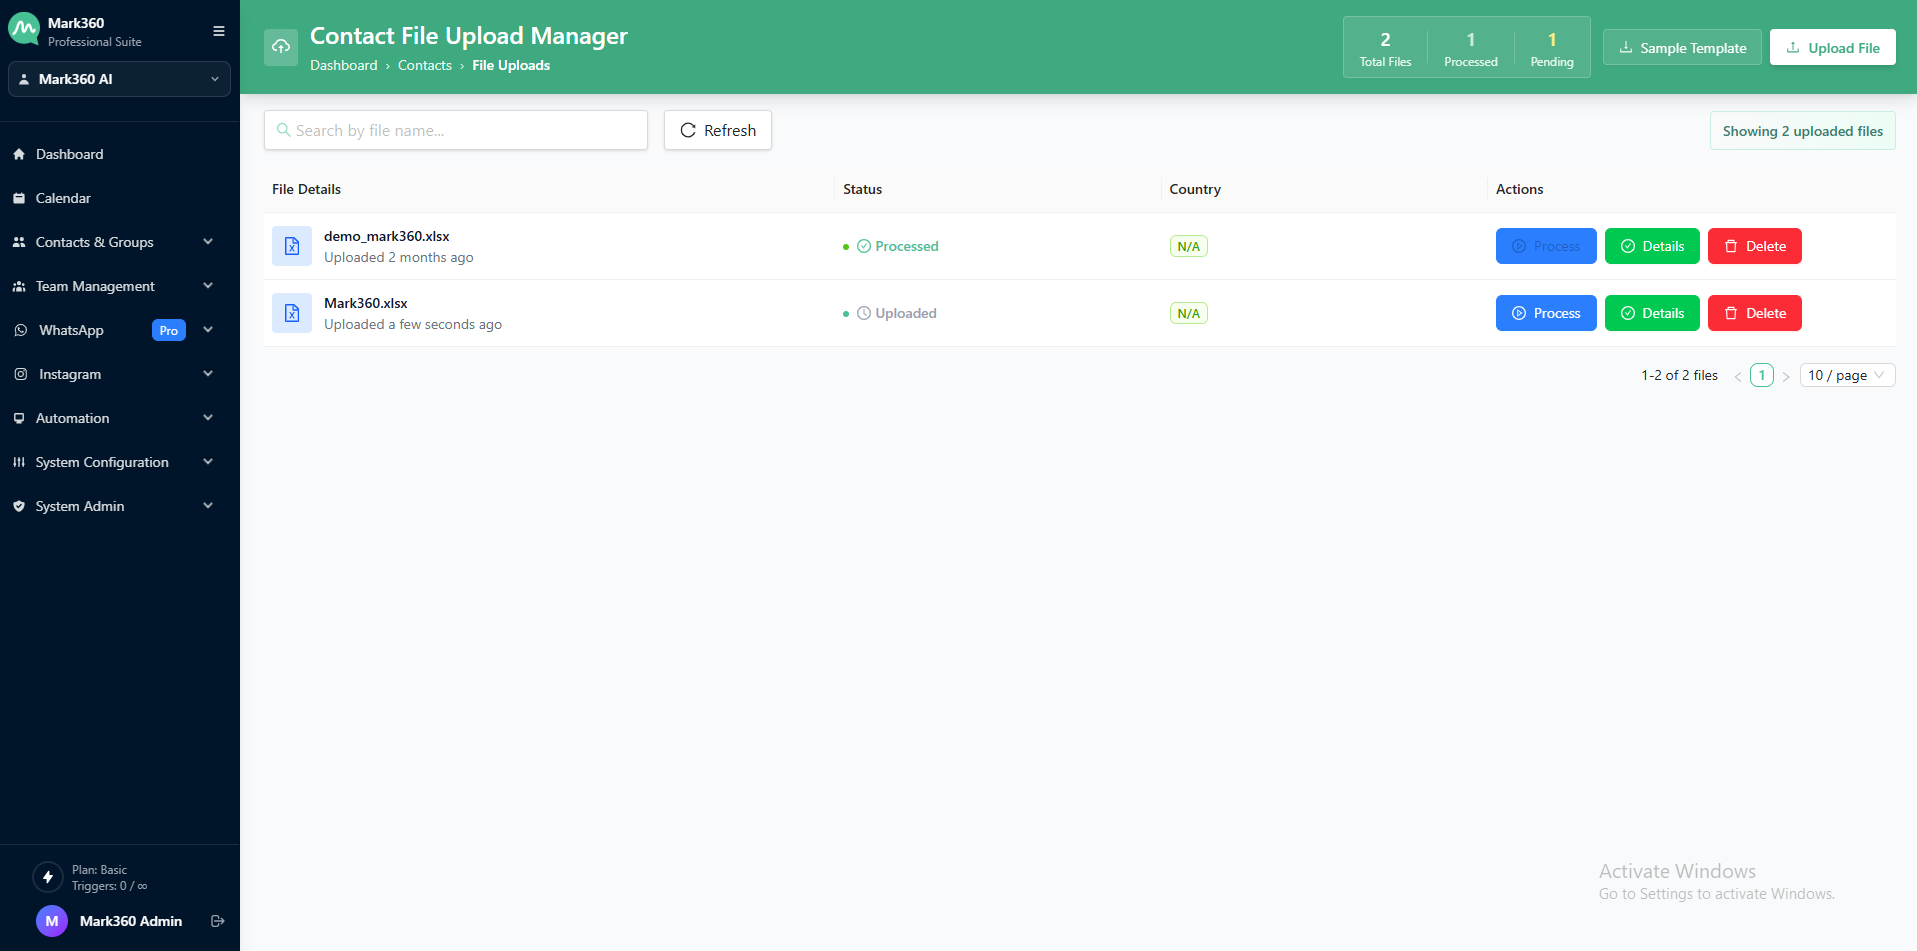Click the search by file name field

[x=456, y=130]
